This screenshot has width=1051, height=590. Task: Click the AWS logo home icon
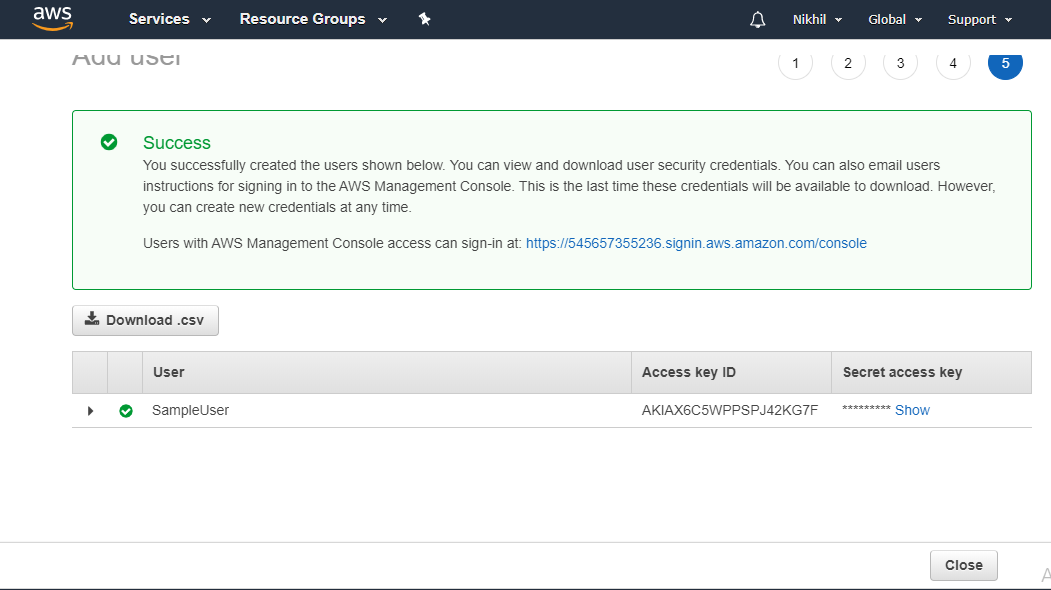(x=52, y=19)
